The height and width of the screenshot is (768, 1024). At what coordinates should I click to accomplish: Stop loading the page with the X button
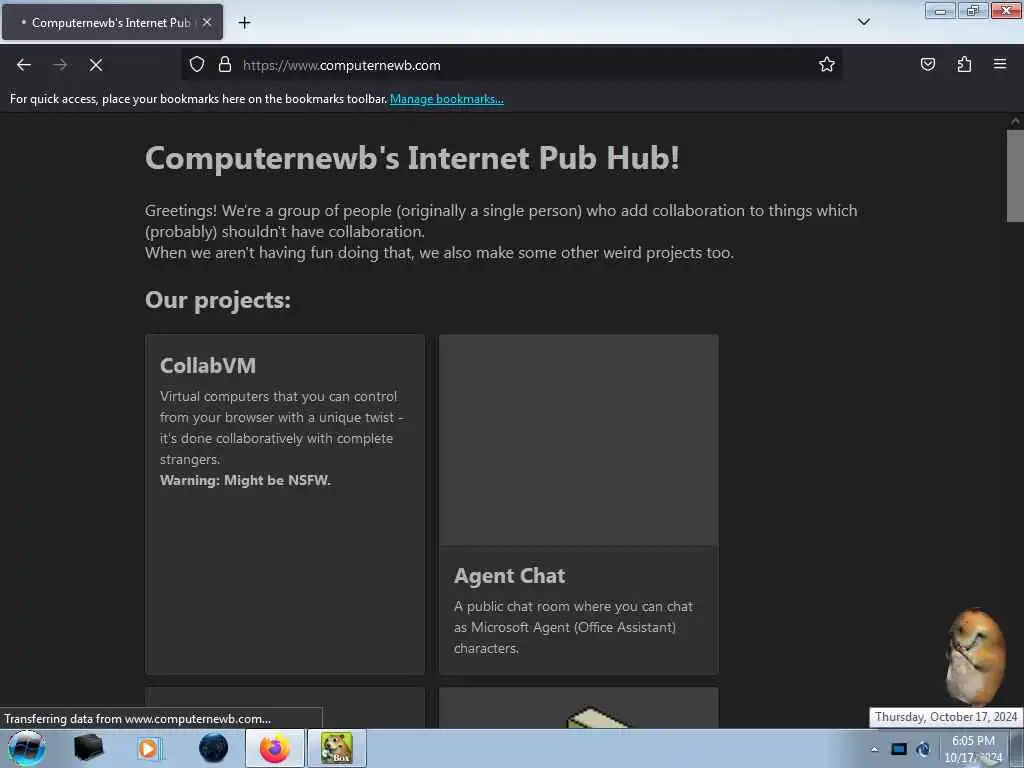(x=95, y=65)
